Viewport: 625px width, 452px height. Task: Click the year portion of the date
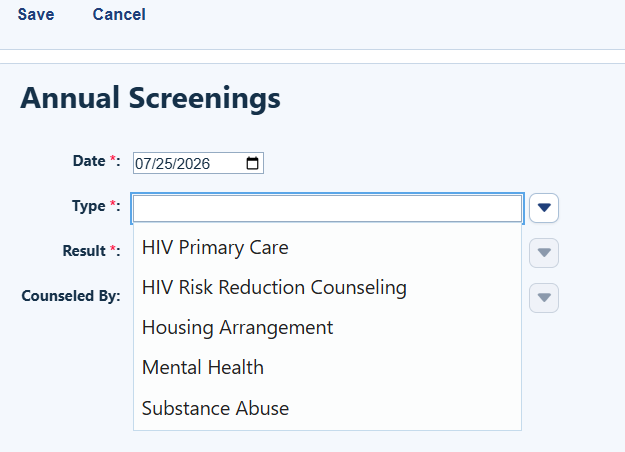(193, 163)
